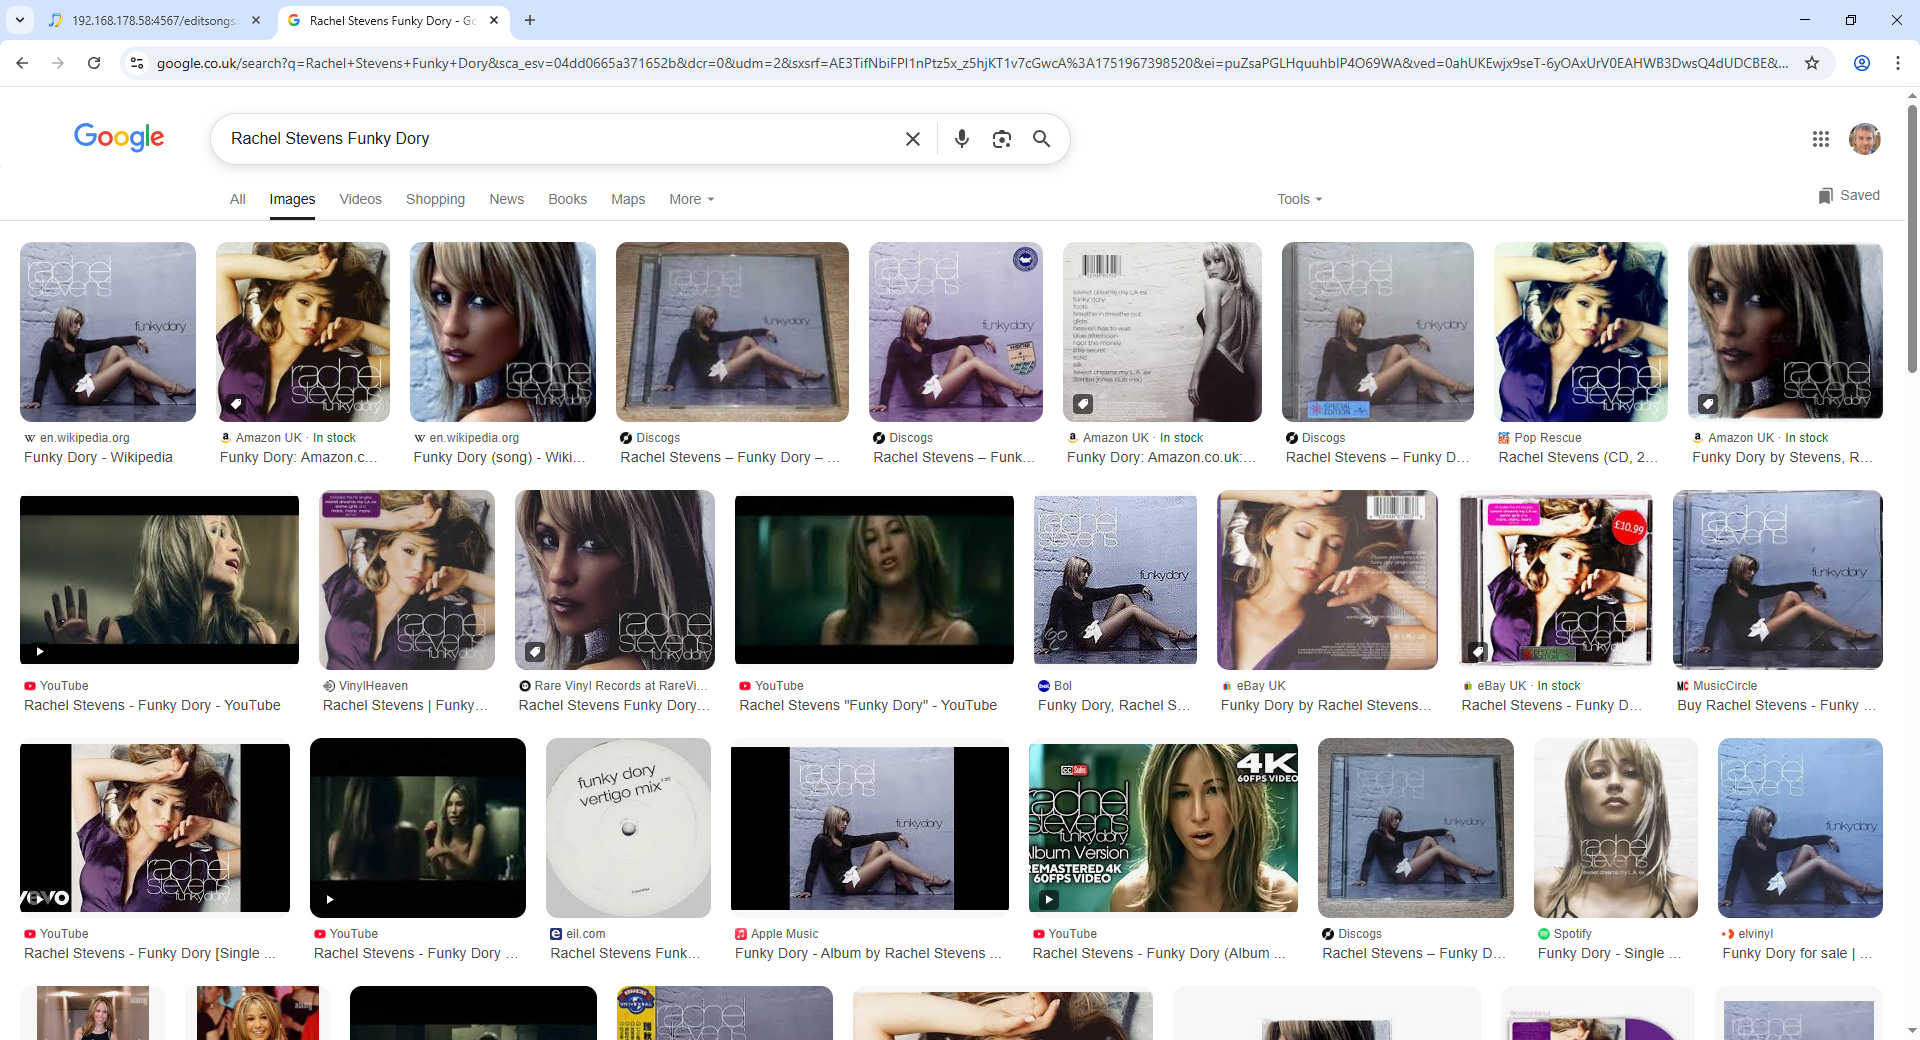1920x1040 pixels.
Task: Open the elvinyl album cover thumbnail
Action: [x=1800, y=828]
